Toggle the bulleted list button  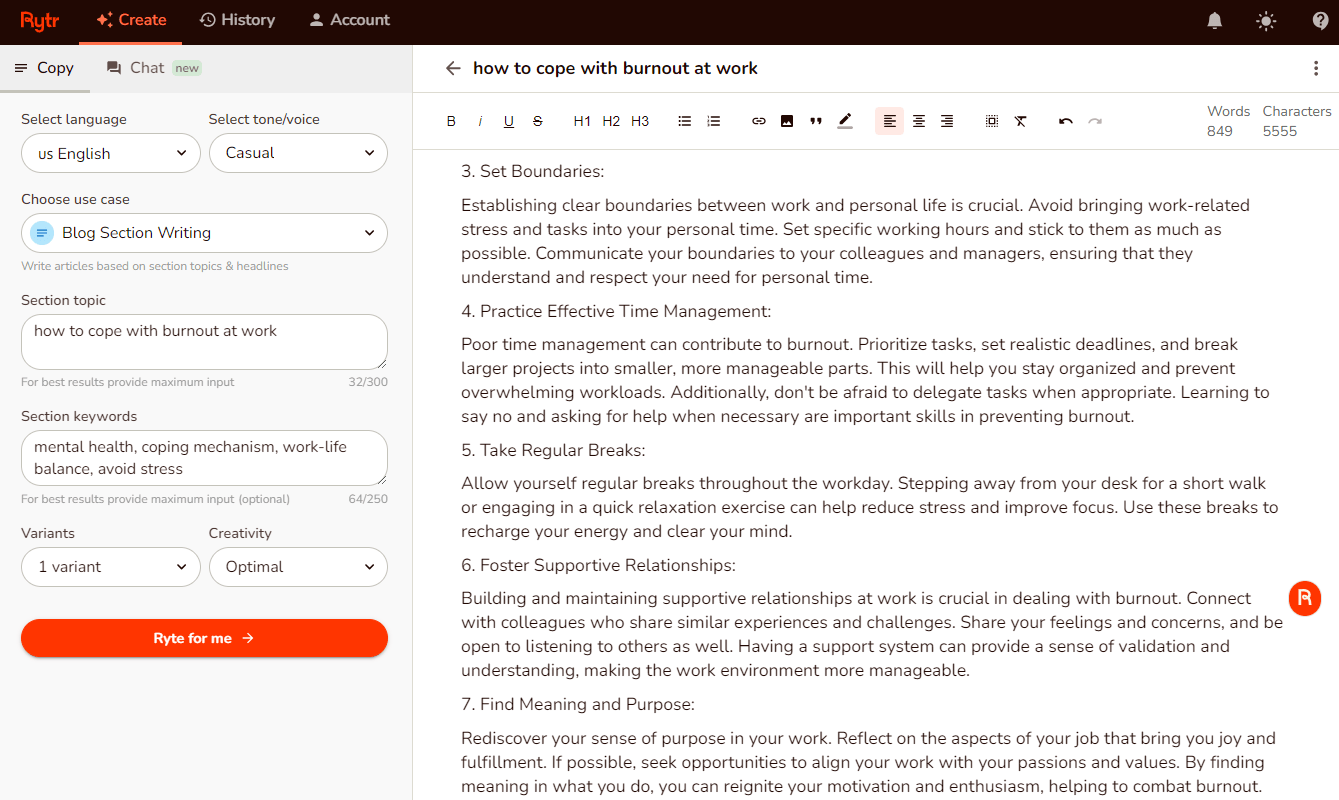click(x=685, y=121)
